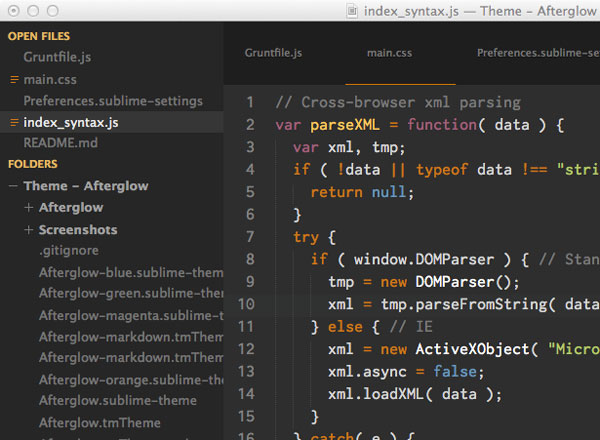Expand the Afterglow subfolder
This screenshot has width=600, height=440.
[28, 207]
